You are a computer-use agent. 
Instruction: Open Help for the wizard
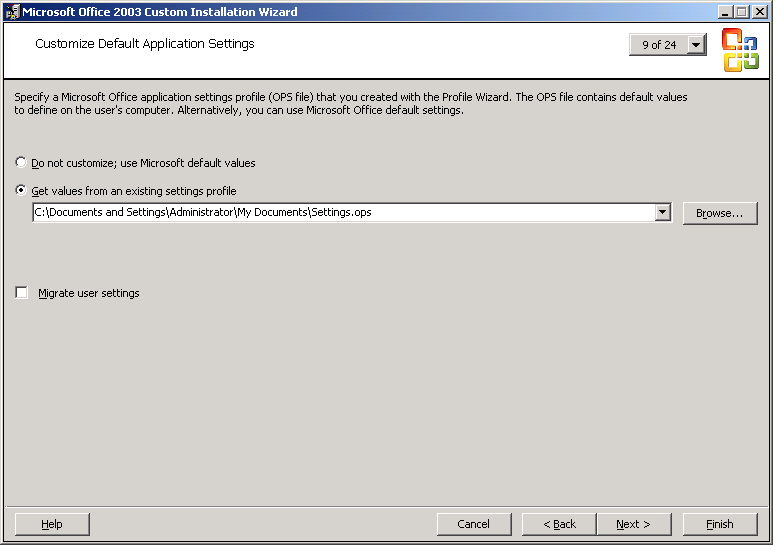point(52,524)
